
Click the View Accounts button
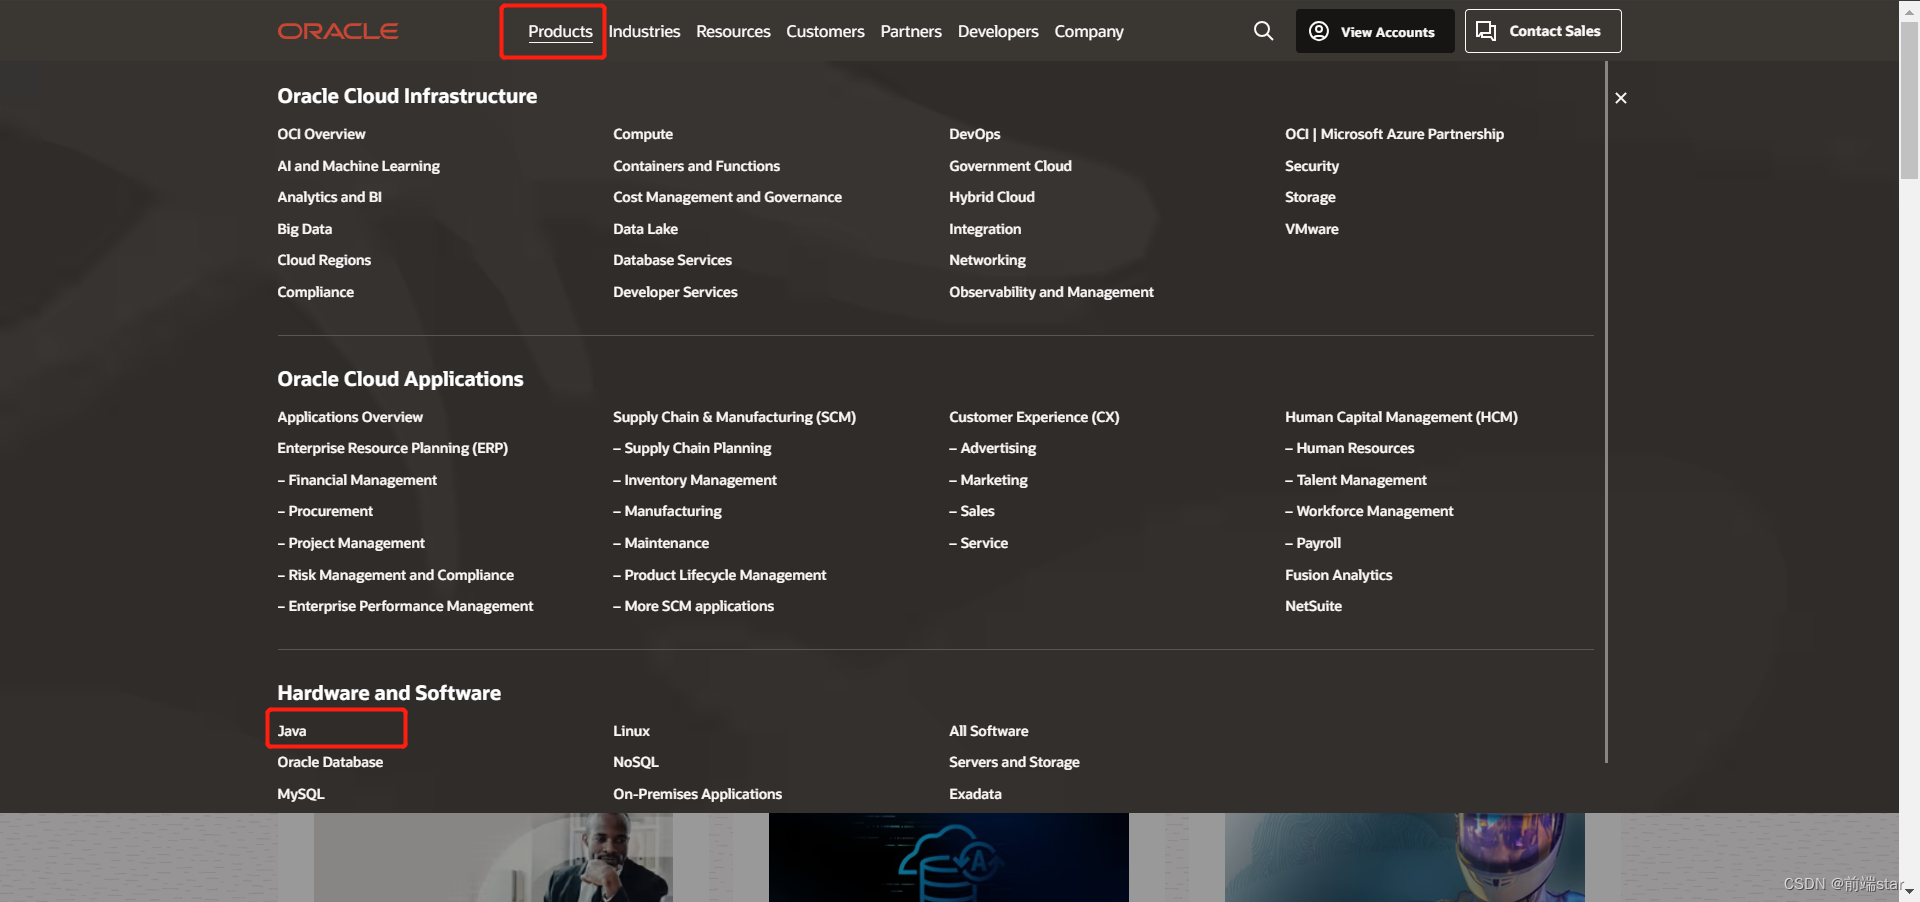1375,31
